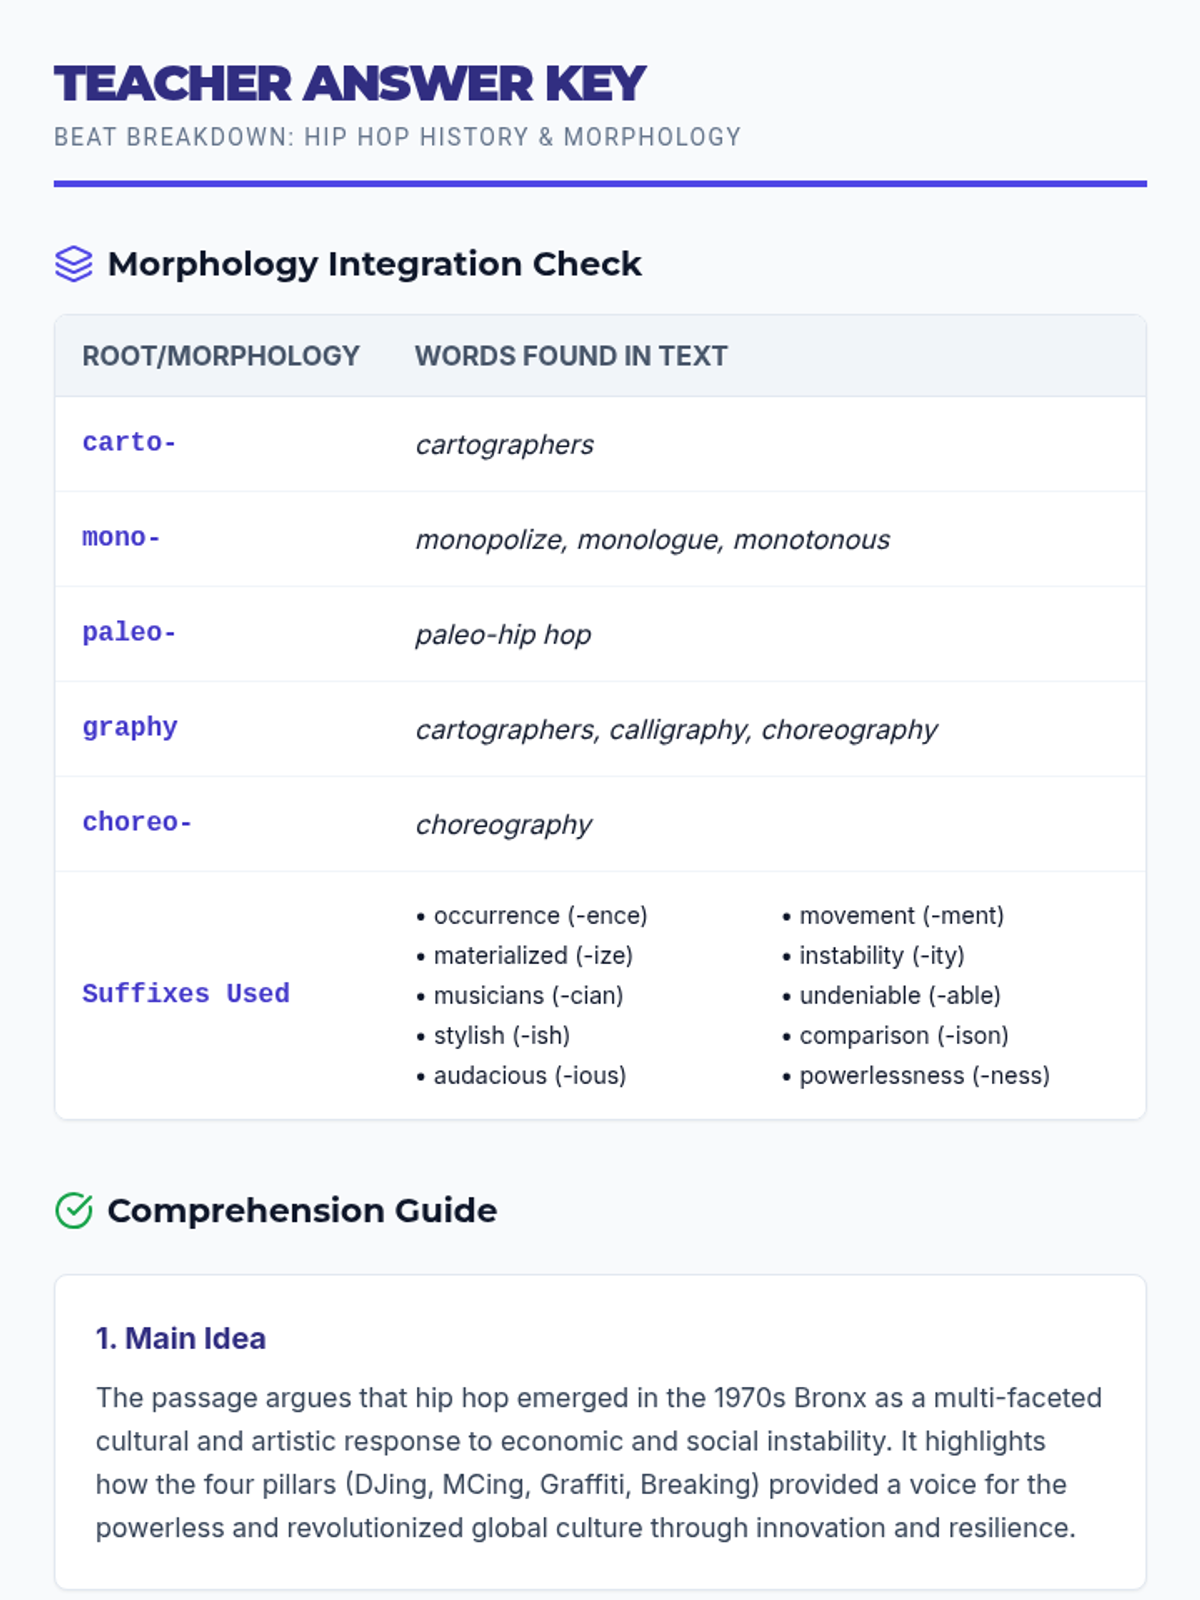Click the Root/Morphology column header
1200x1600 pixels.
[x=221, y=356]
